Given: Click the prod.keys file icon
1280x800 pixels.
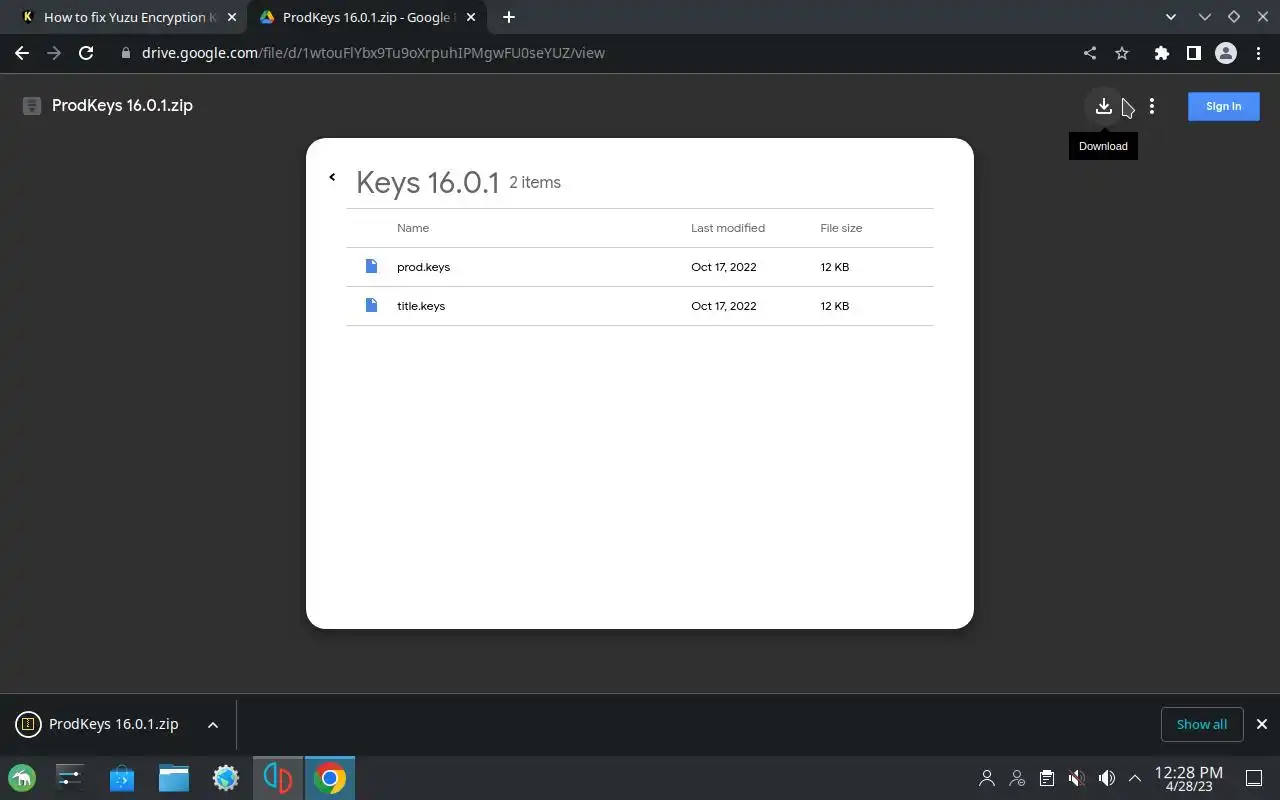Looking at the screenshot, I should pos(371,266).
